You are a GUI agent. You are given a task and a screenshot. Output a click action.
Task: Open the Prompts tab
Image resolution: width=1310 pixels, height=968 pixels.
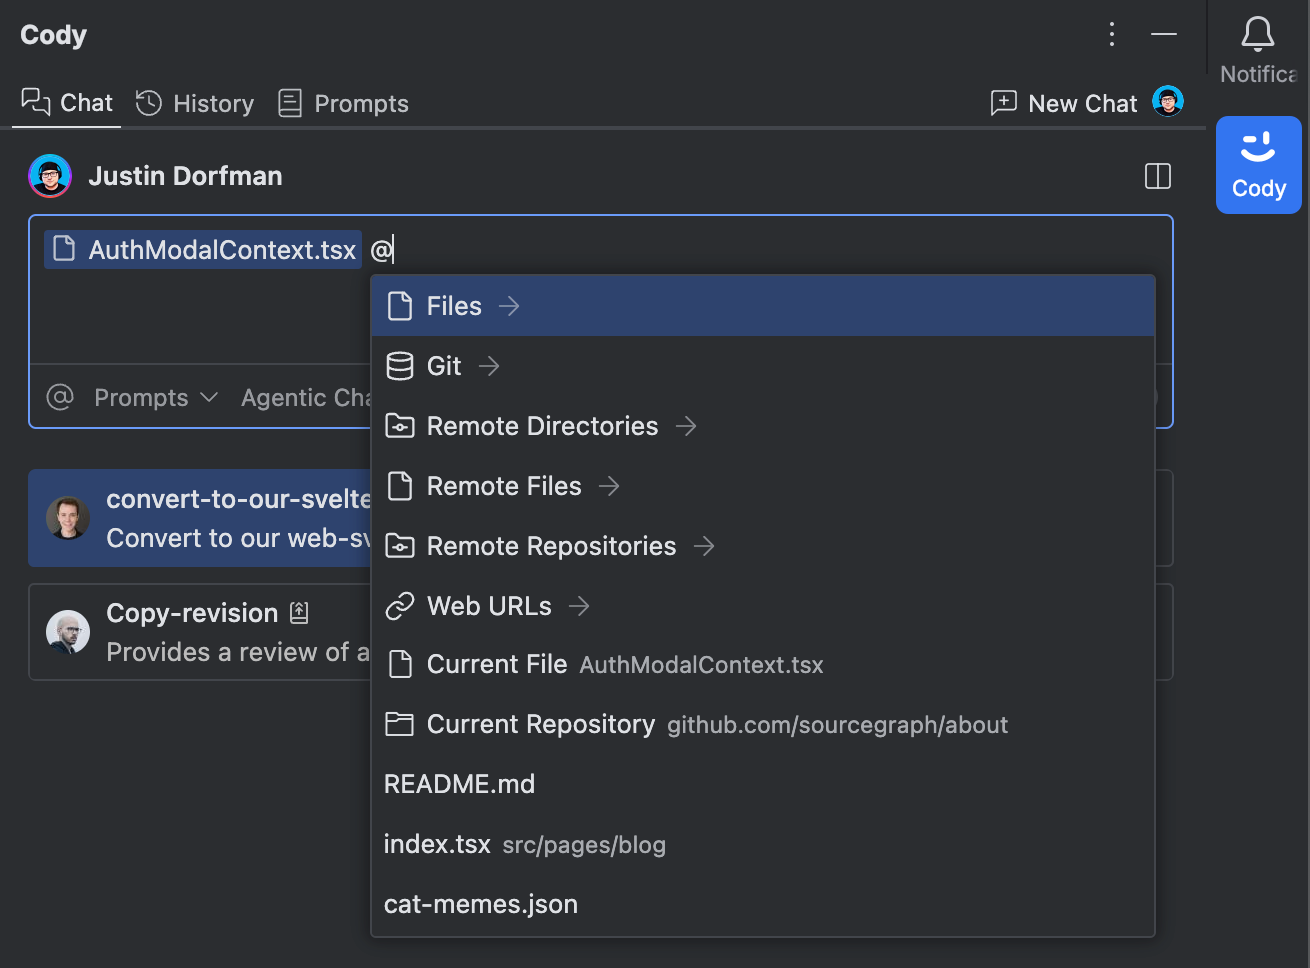[343, 103]
